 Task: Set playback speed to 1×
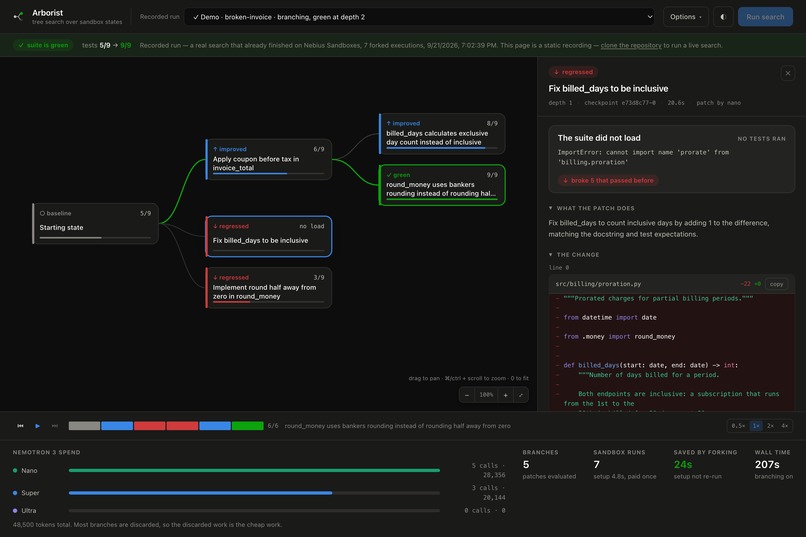pos(756,425)
